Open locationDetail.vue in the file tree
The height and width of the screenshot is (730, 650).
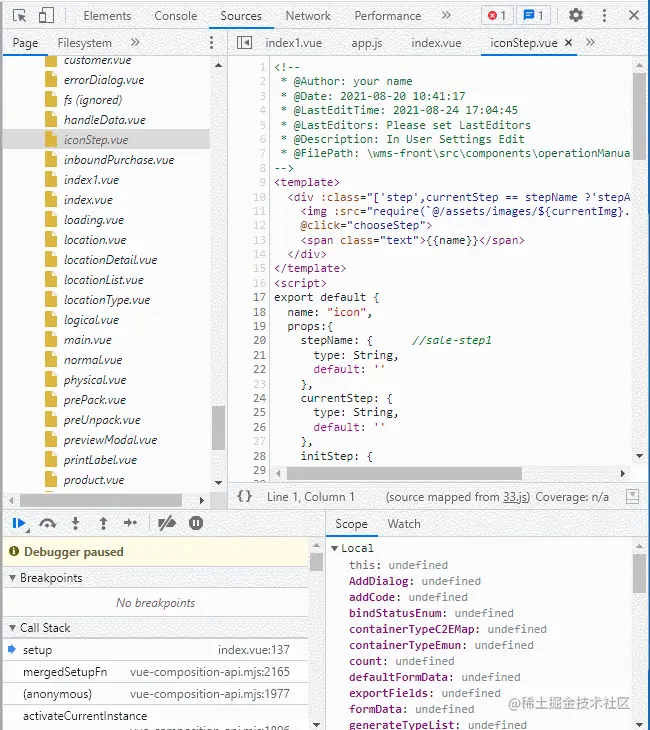[x=111, y=260]
